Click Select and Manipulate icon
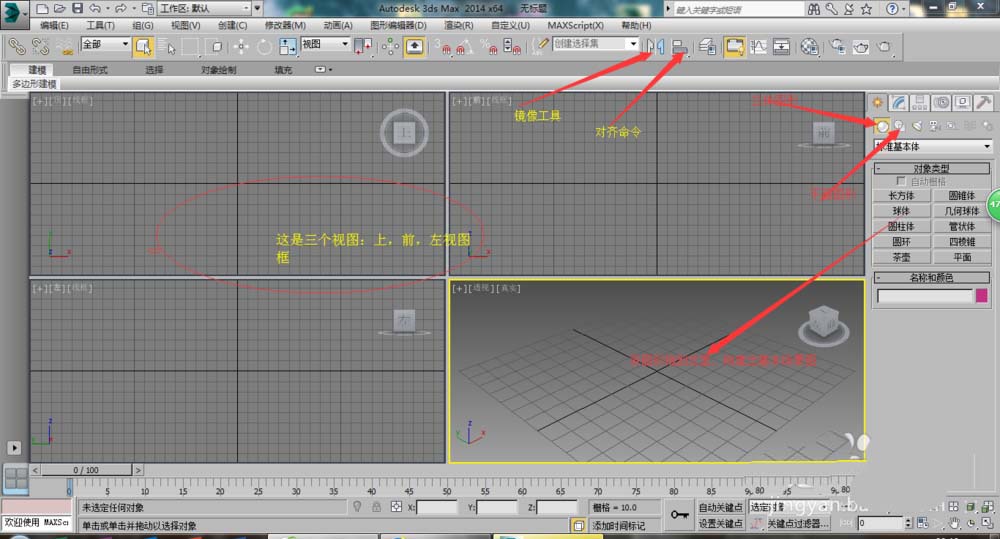Screen dimensions: 1000x539 point(390,47)
